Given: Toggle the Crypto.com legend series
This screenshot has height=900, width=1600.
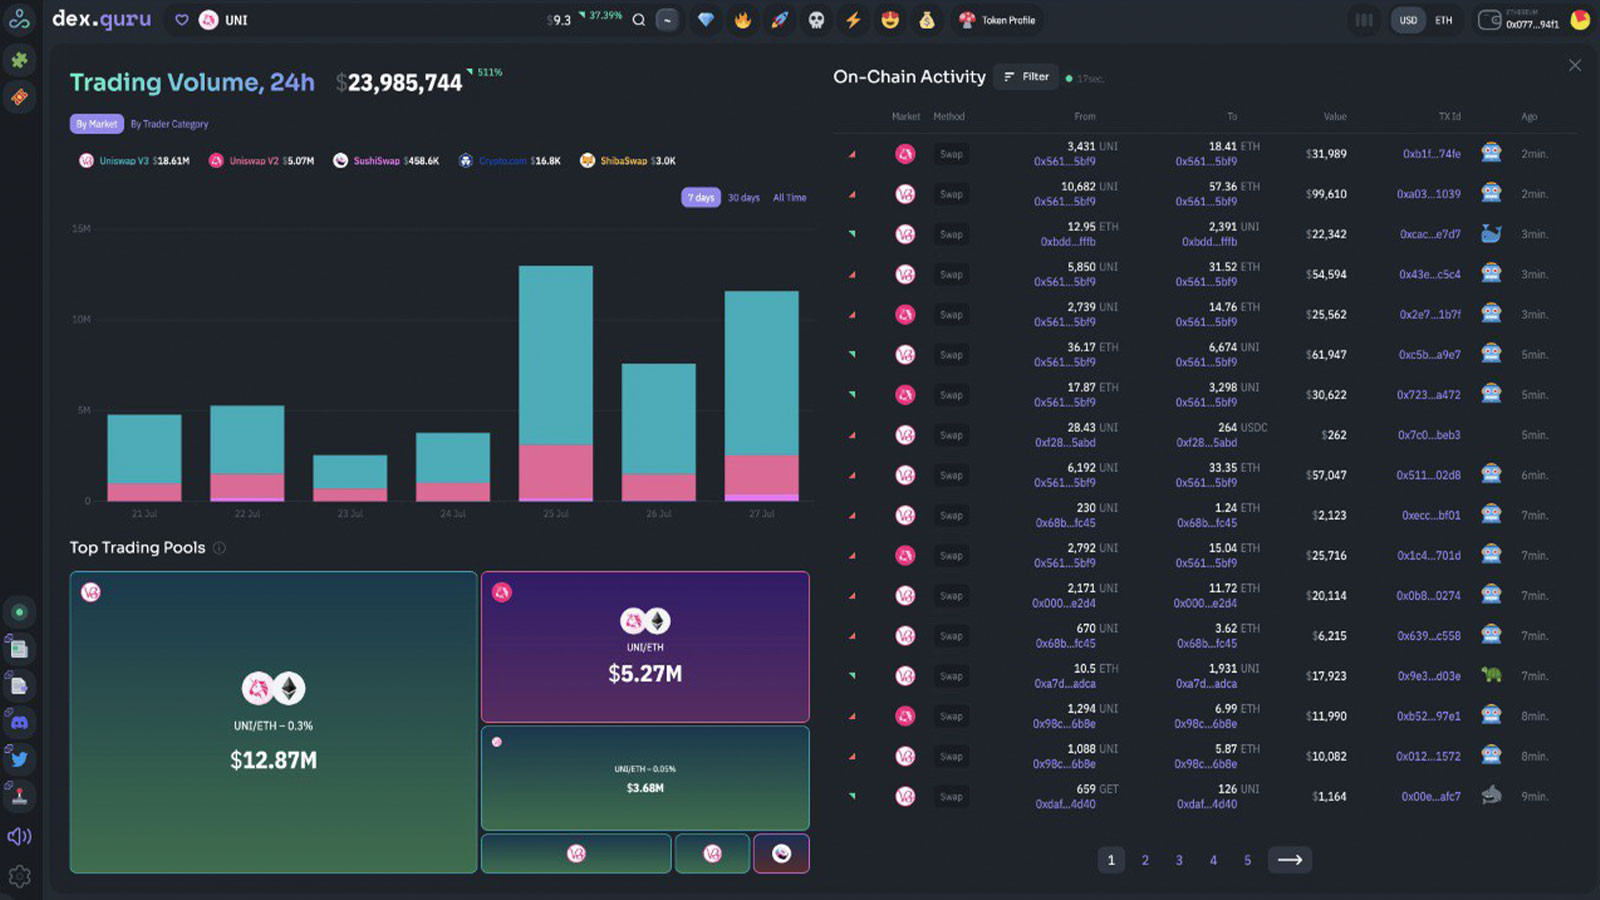Looking at the screenshot, I should tap(510, 161).
